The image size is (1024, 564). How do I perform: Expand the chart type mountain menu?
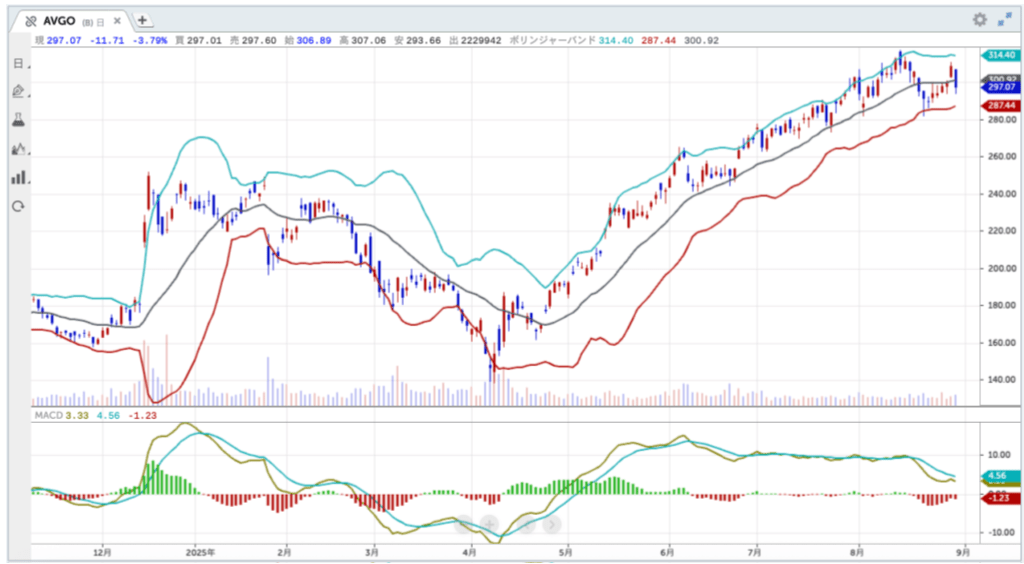click(x=18, y=149)
